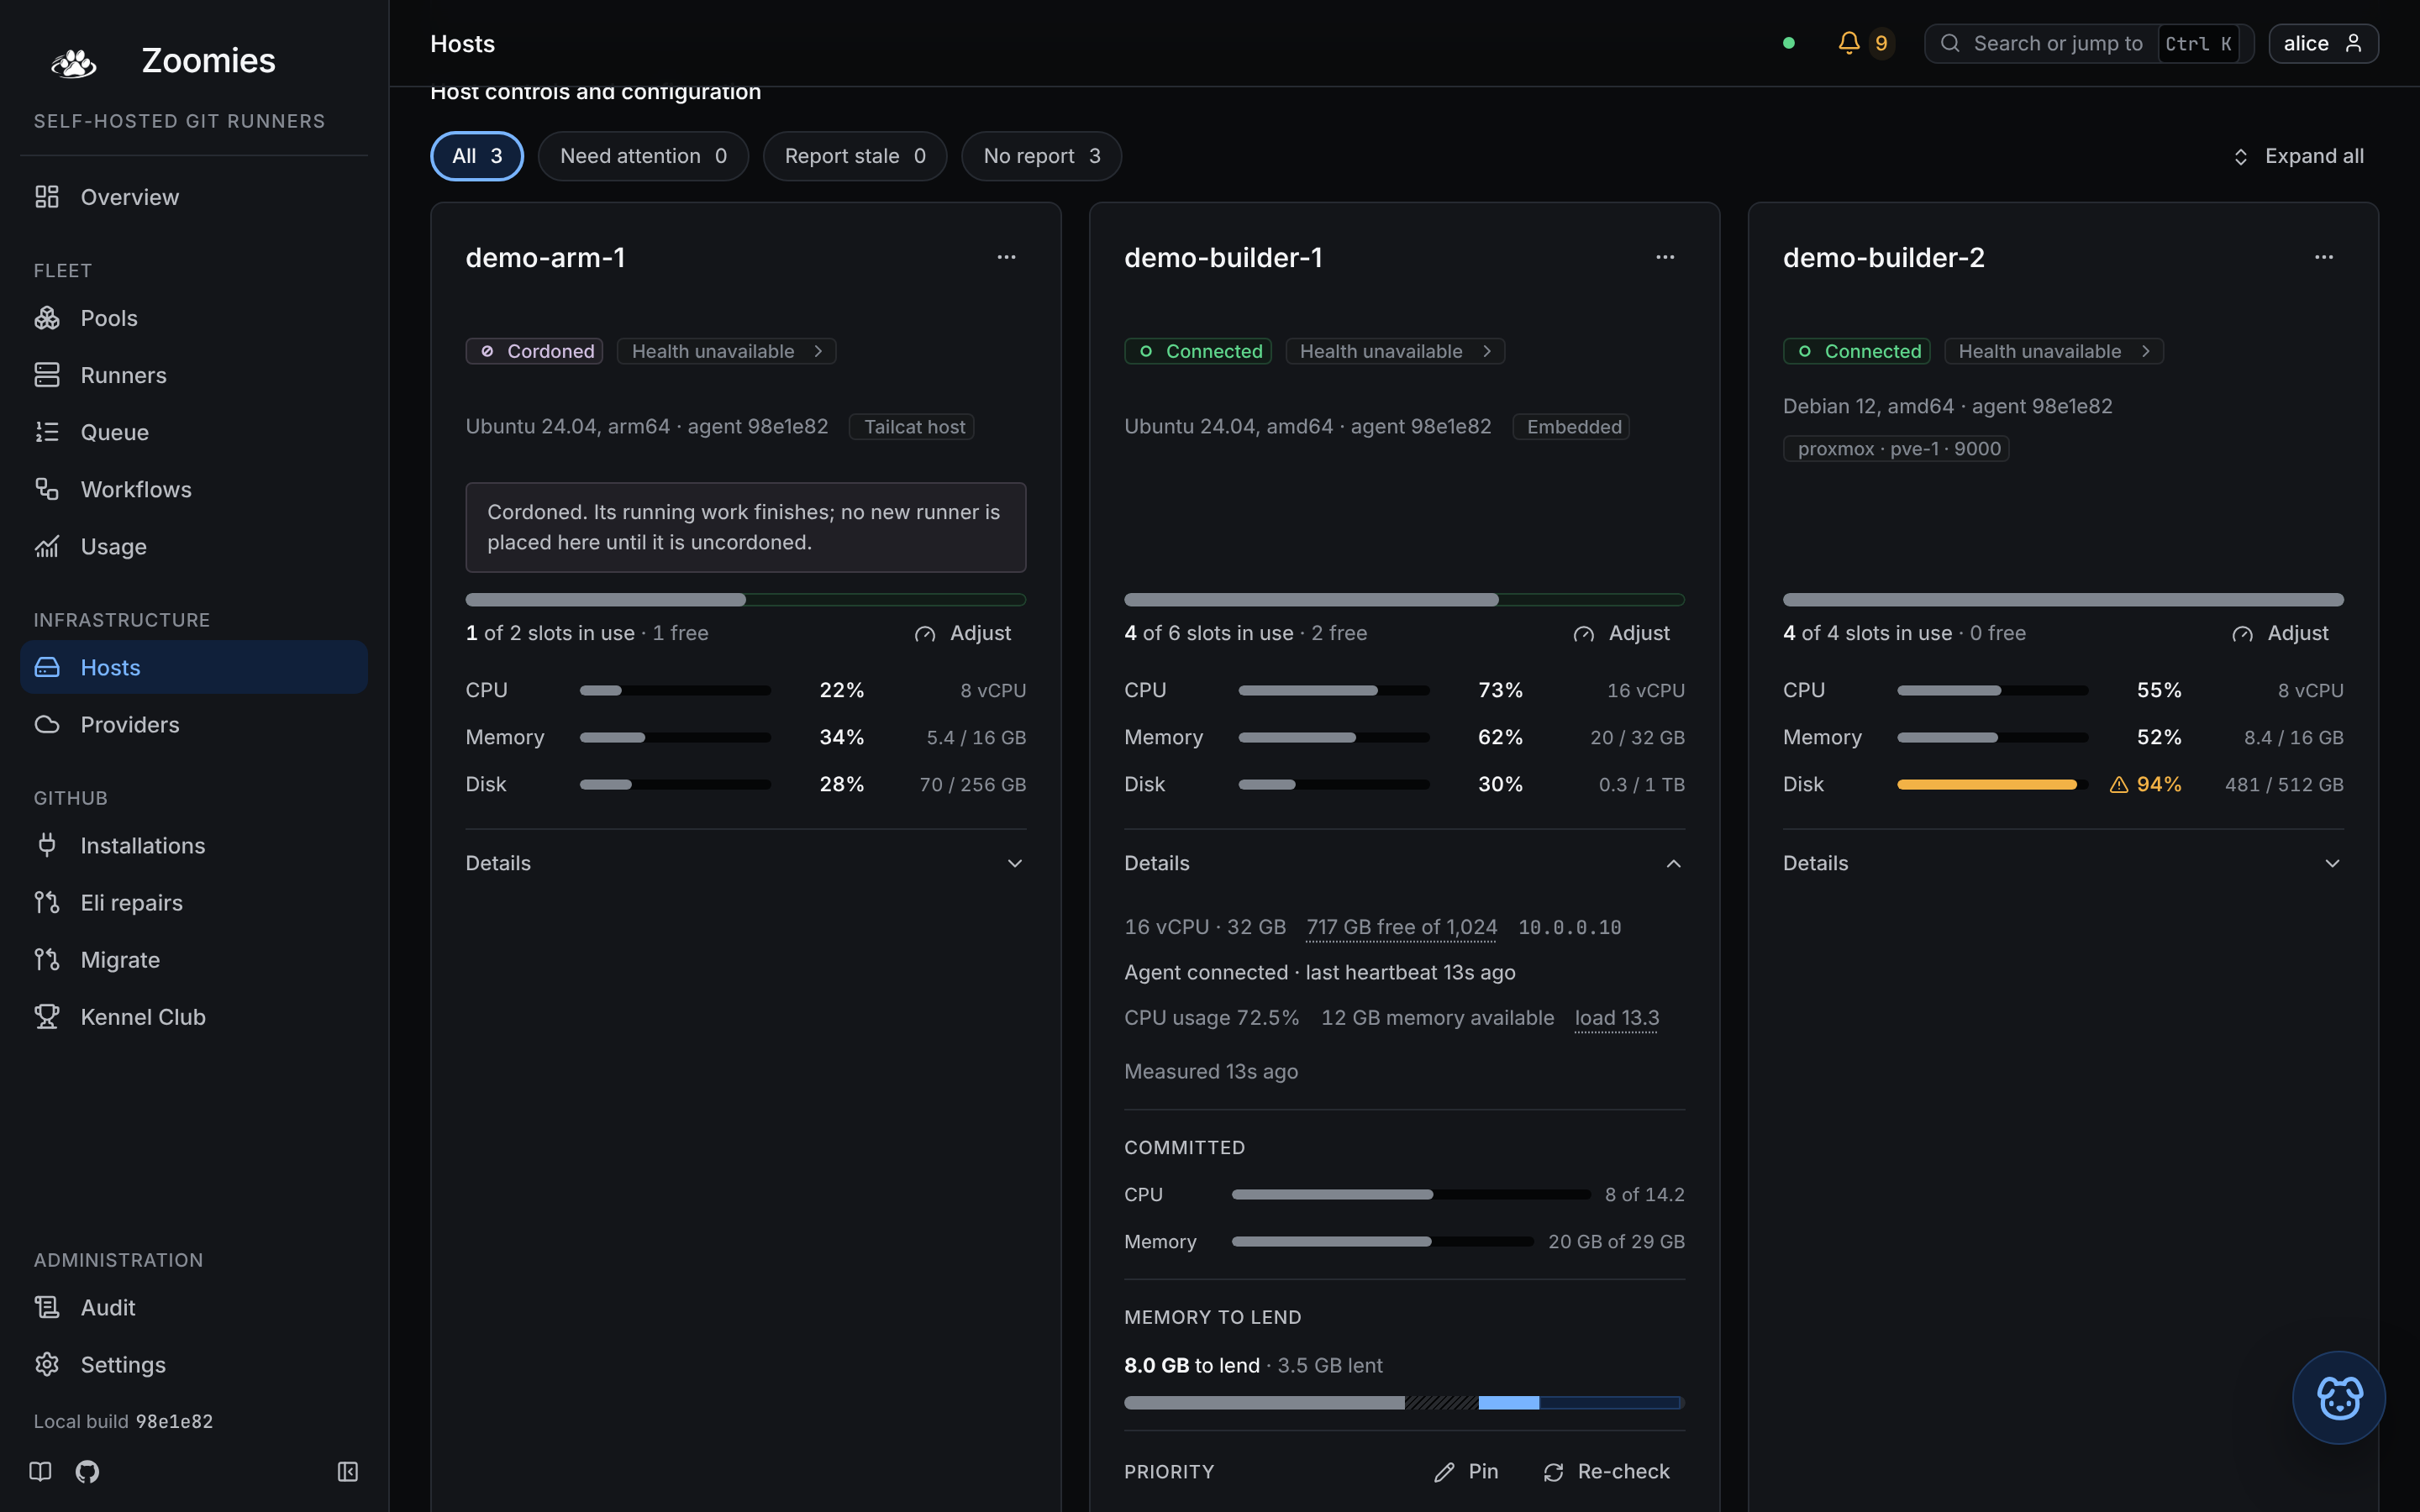2420x1512 pixels.
Task: Filter hosts by No report
Action: click(x=1041, y=156)
